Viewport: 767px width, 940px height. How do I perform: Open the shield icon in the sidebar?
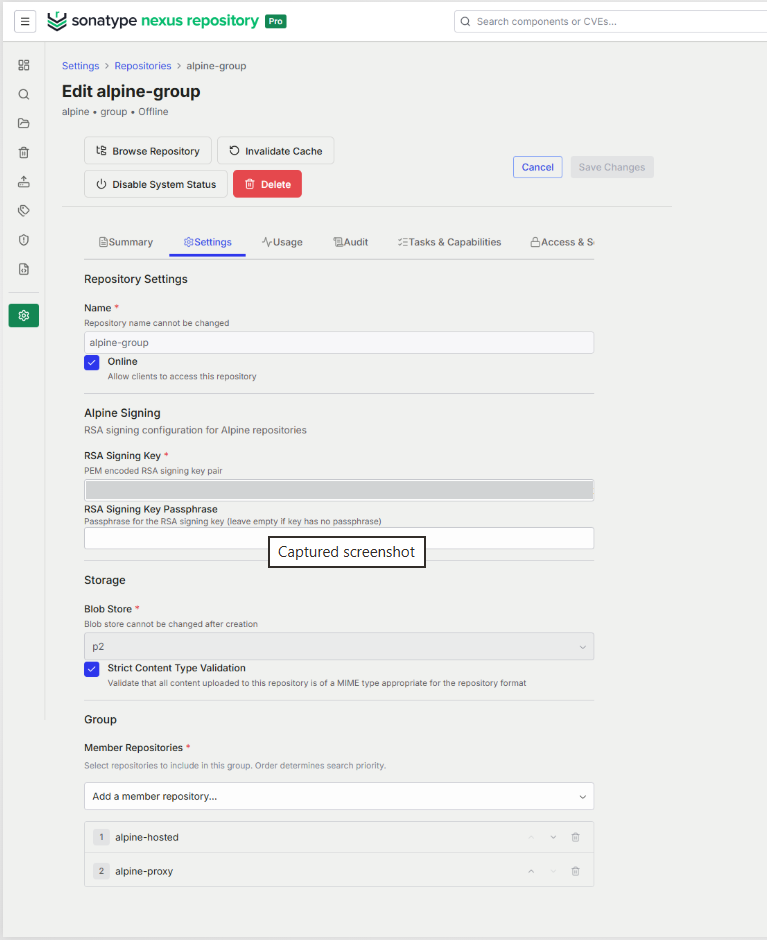[x=24, y=240]
